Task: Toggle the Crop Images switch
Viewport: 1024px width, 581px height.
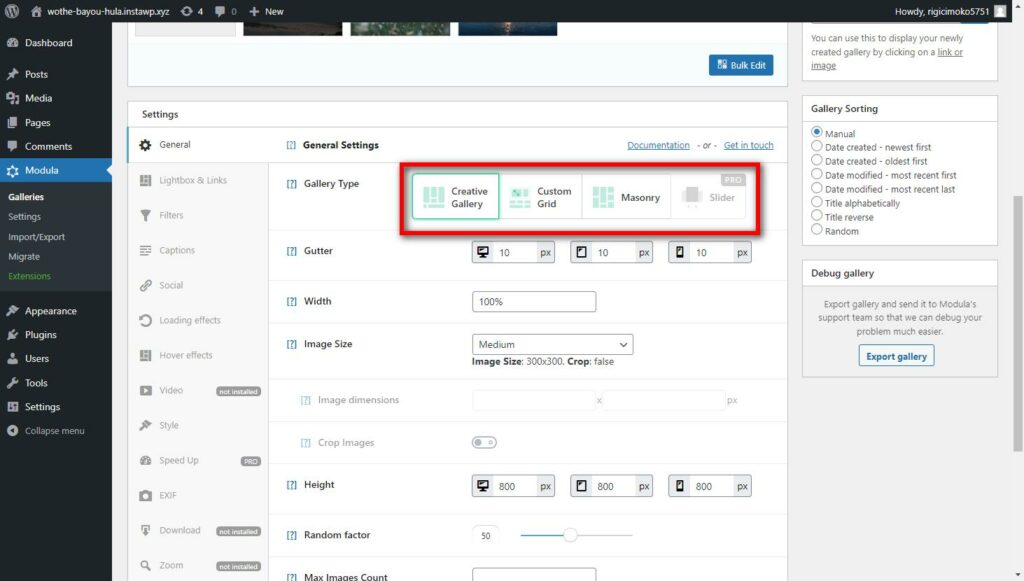Action: pos(484,442)
